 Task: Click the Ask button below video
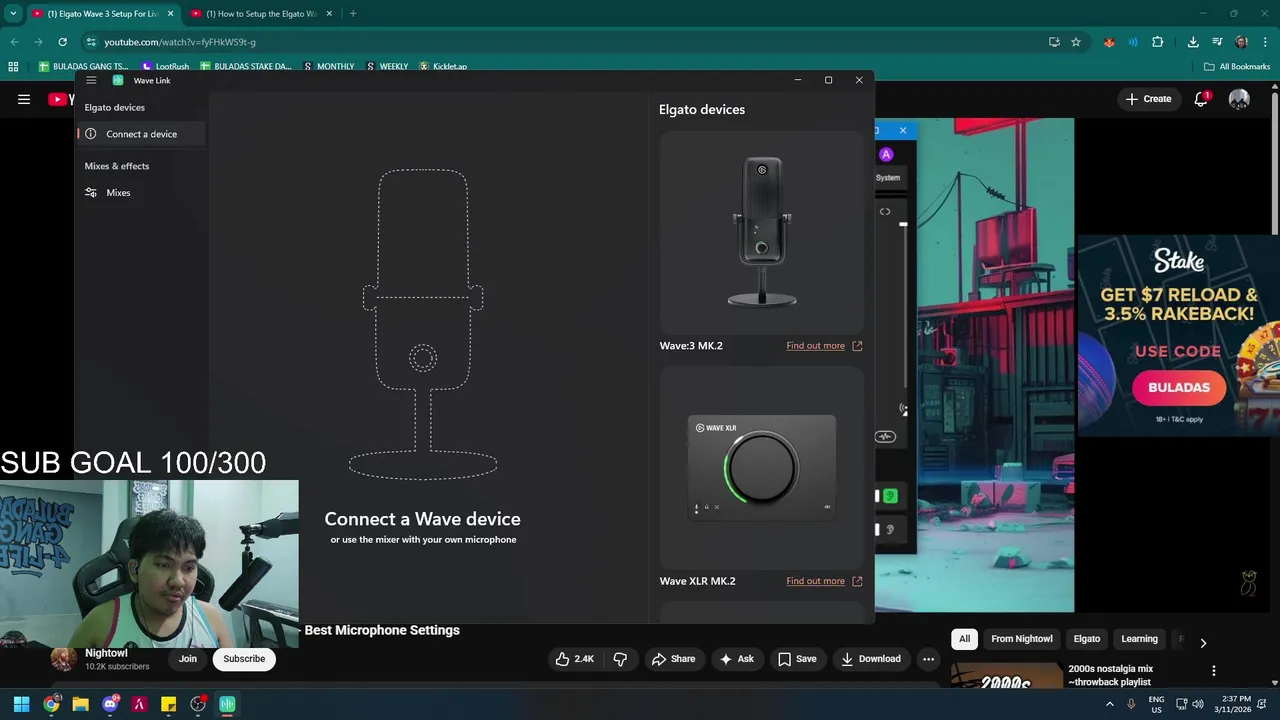[x=736, y=659]
